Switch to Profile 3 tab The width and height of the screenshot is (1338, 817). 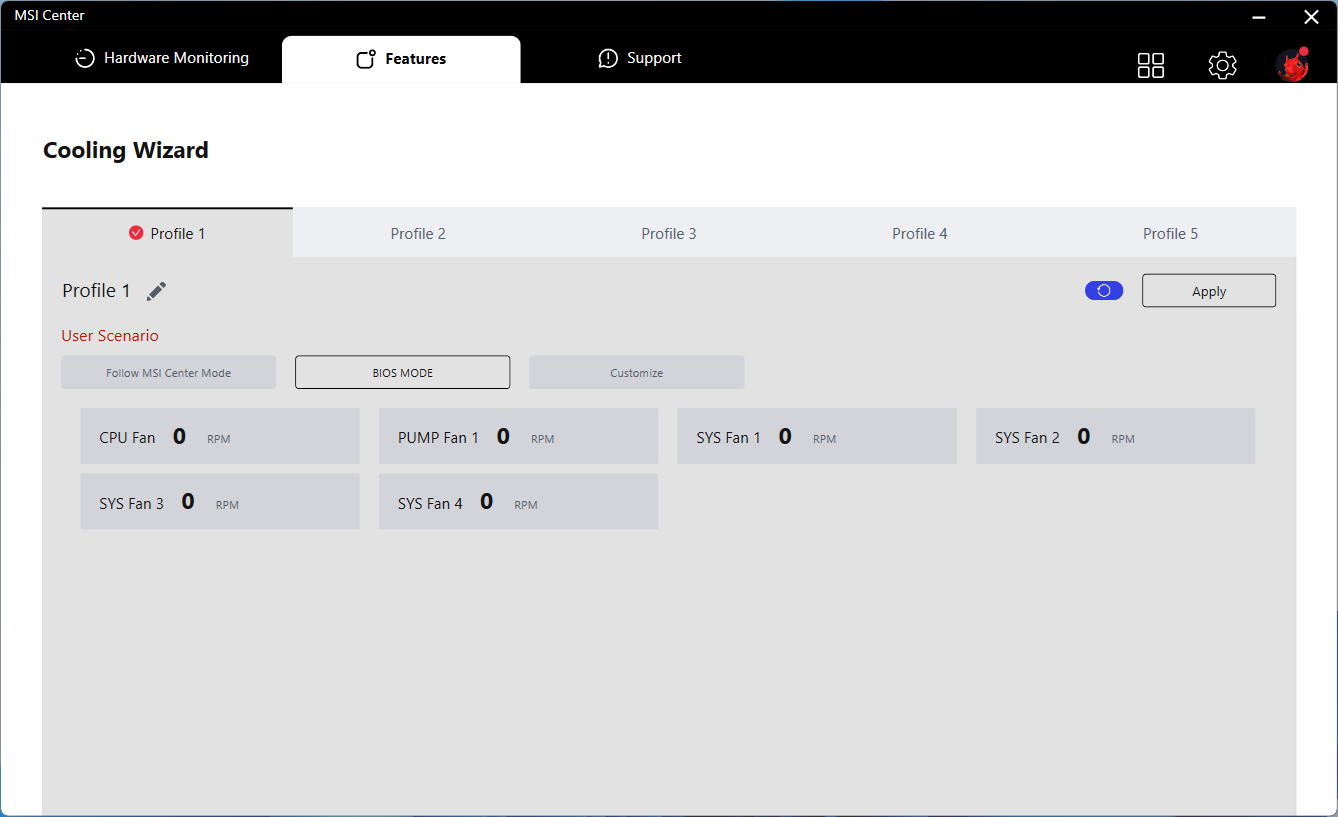(x=669, y=233)
